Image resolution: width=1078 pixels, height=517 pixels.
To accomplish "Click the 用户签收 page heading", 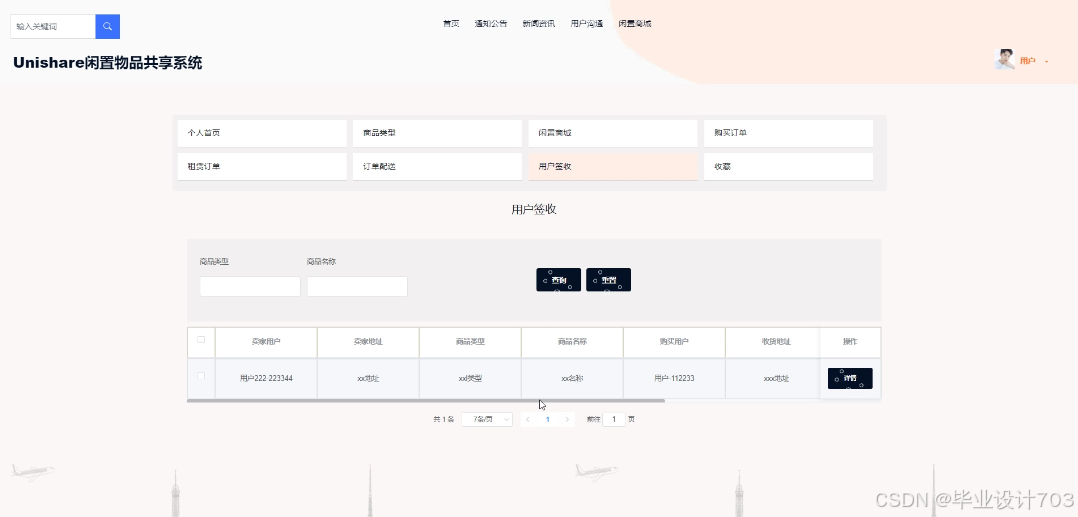I will [534, 210].
